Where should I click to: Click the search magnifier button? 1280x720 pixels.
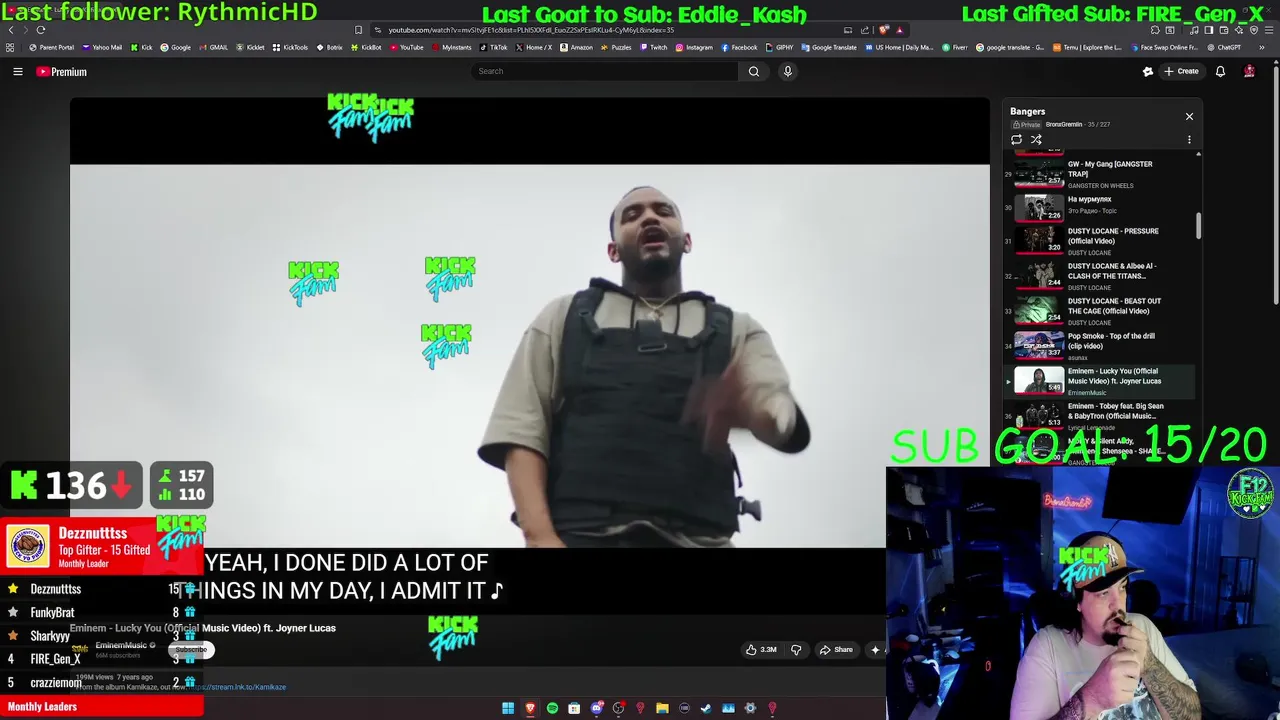[x=754, y=71]
